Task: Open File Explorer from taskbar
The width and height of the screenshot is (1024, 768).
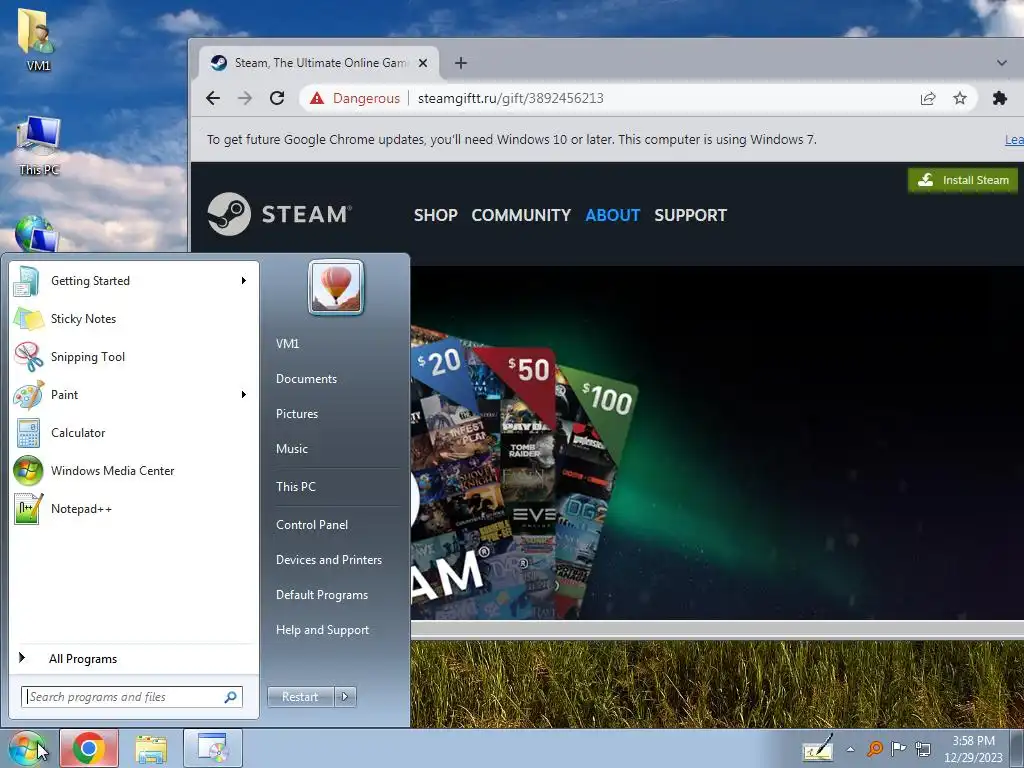Action: tap(151, 748)
